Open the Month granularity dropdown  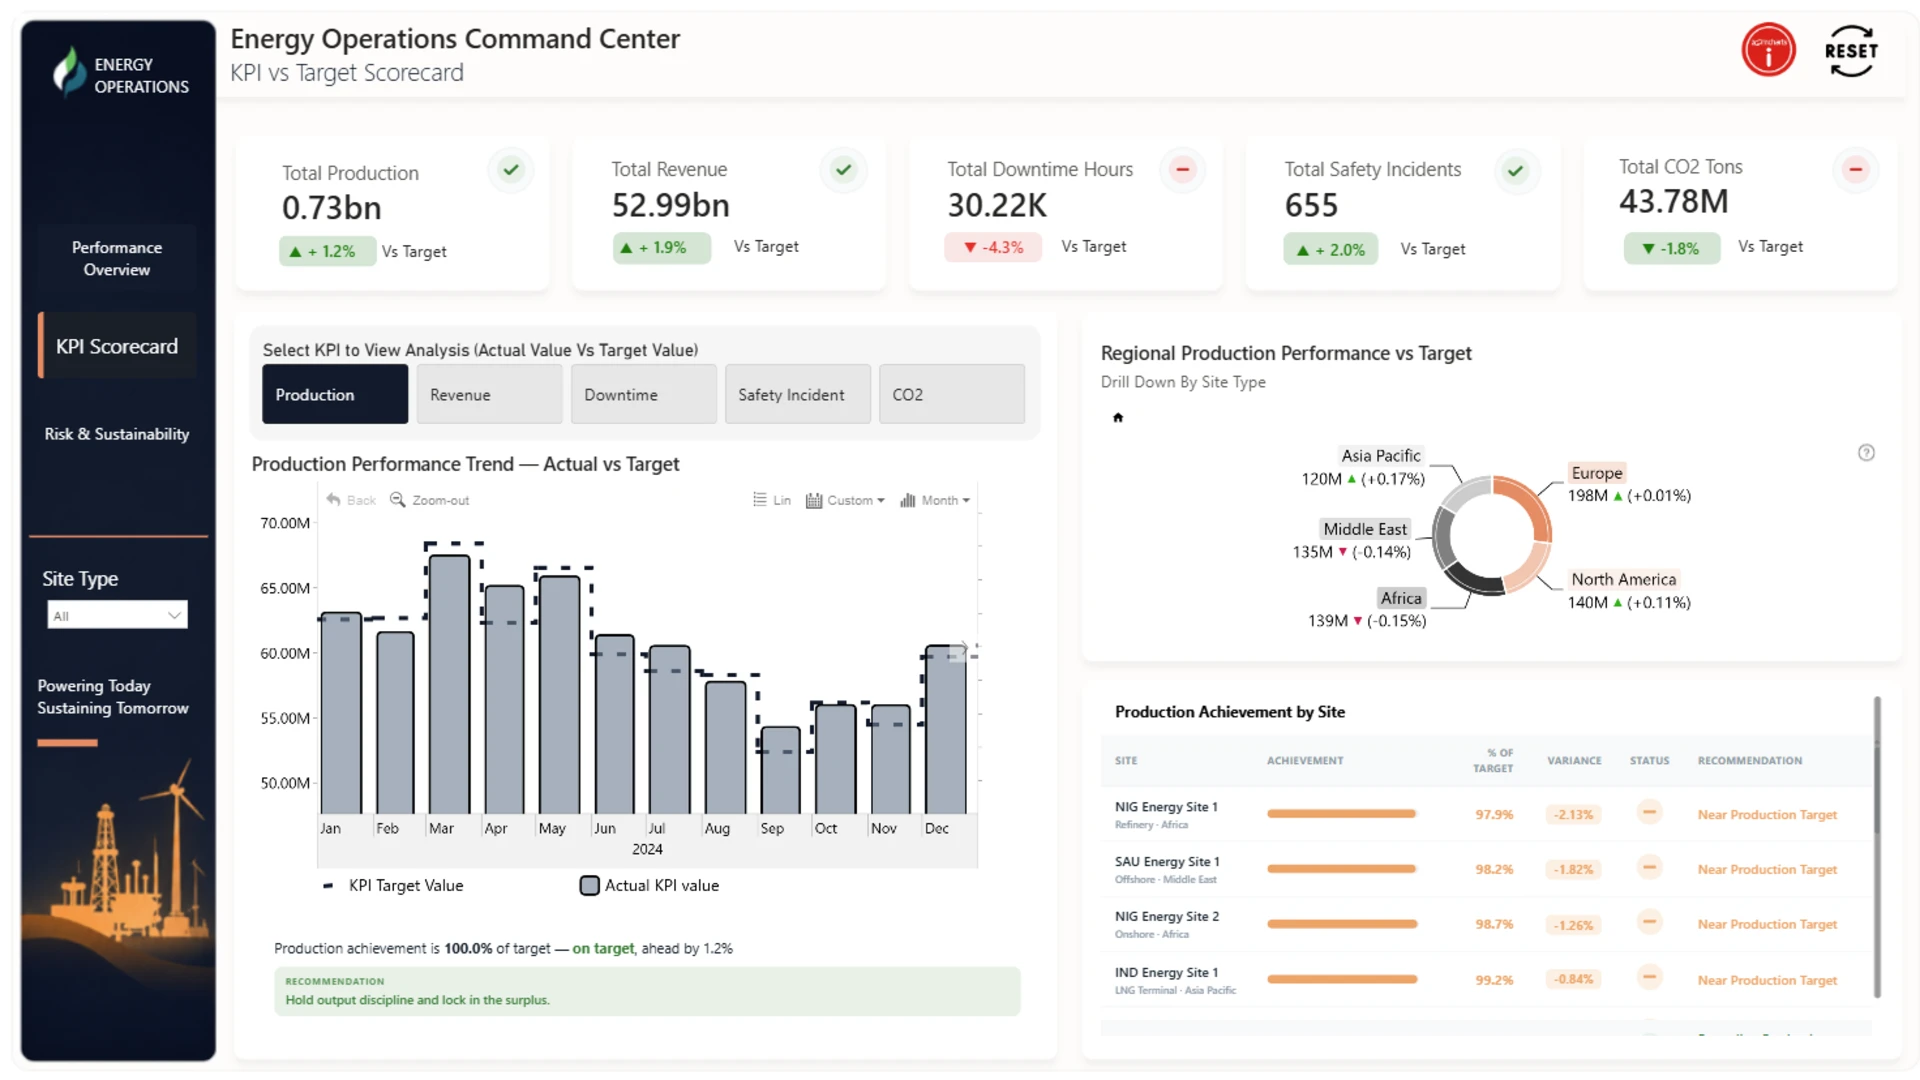935,500
